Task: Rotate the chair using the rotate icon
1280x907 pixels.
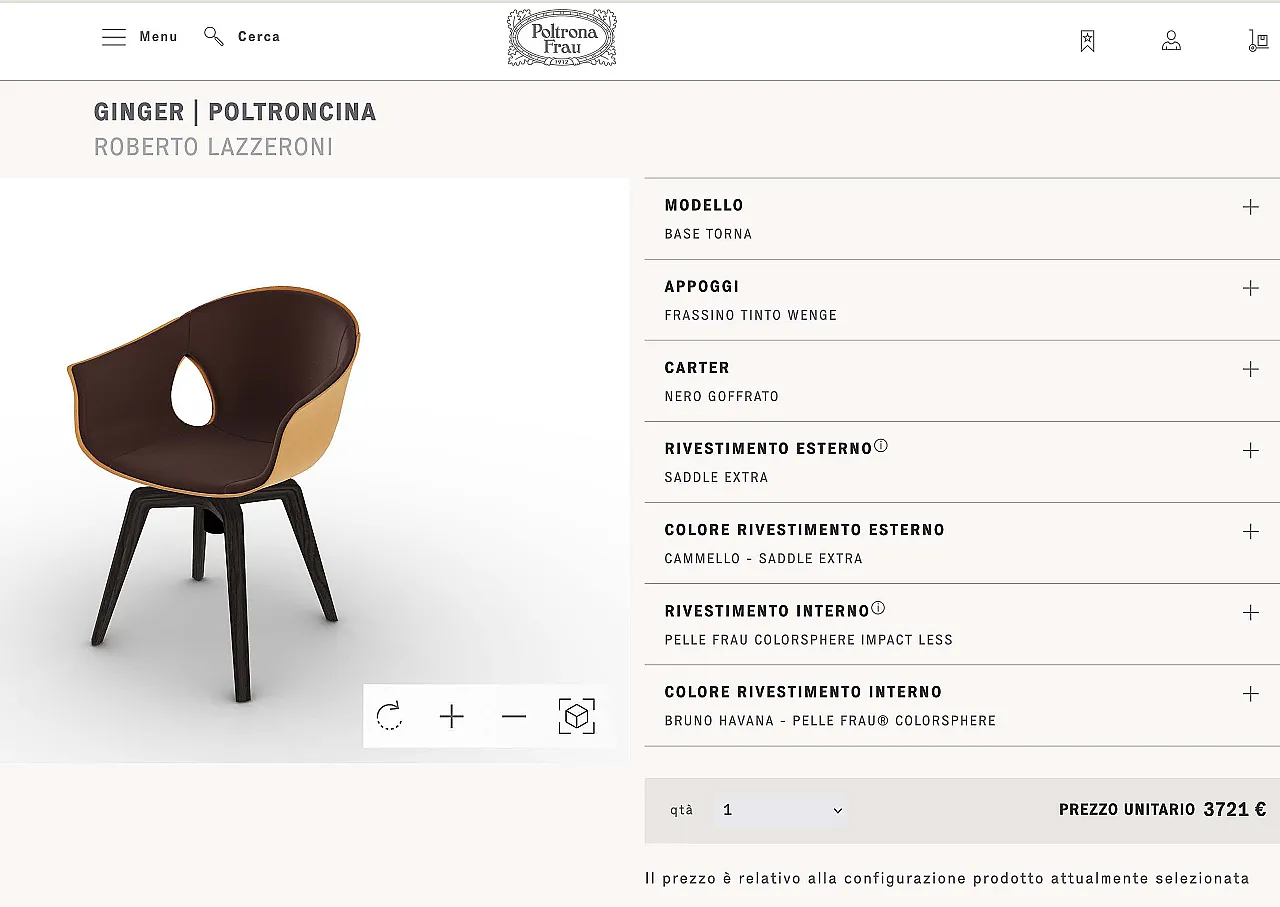Action: click(x=389, y=716)
